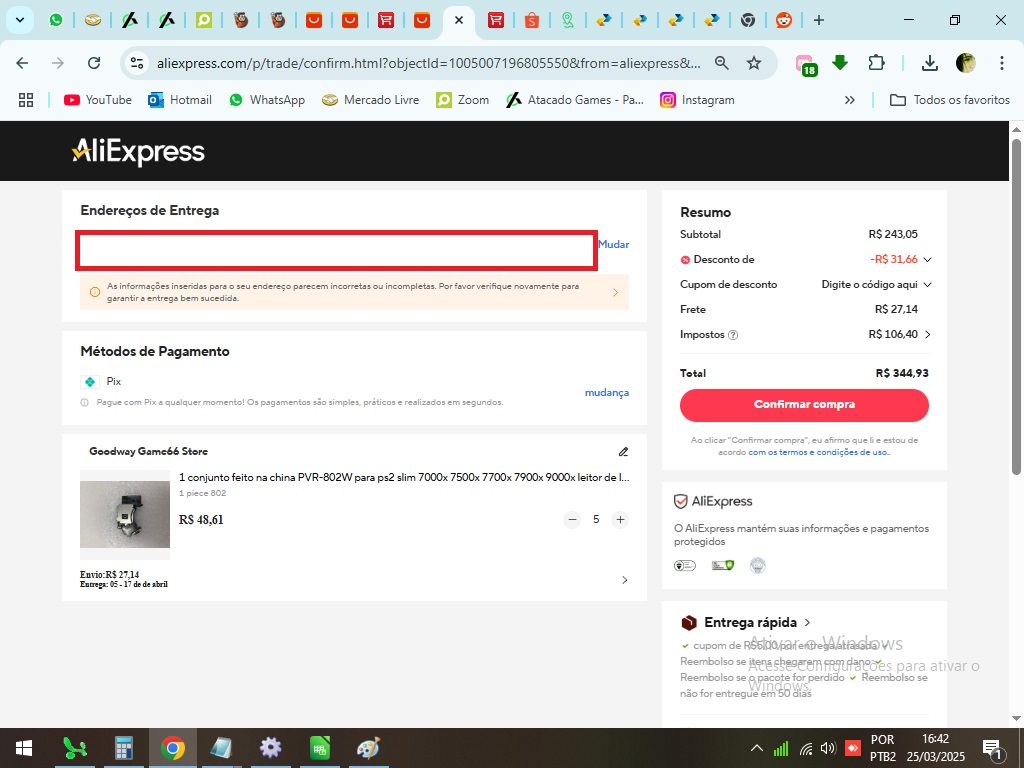Click the Impostos help question icon
1024x768 pixels.
click(733, 335)
